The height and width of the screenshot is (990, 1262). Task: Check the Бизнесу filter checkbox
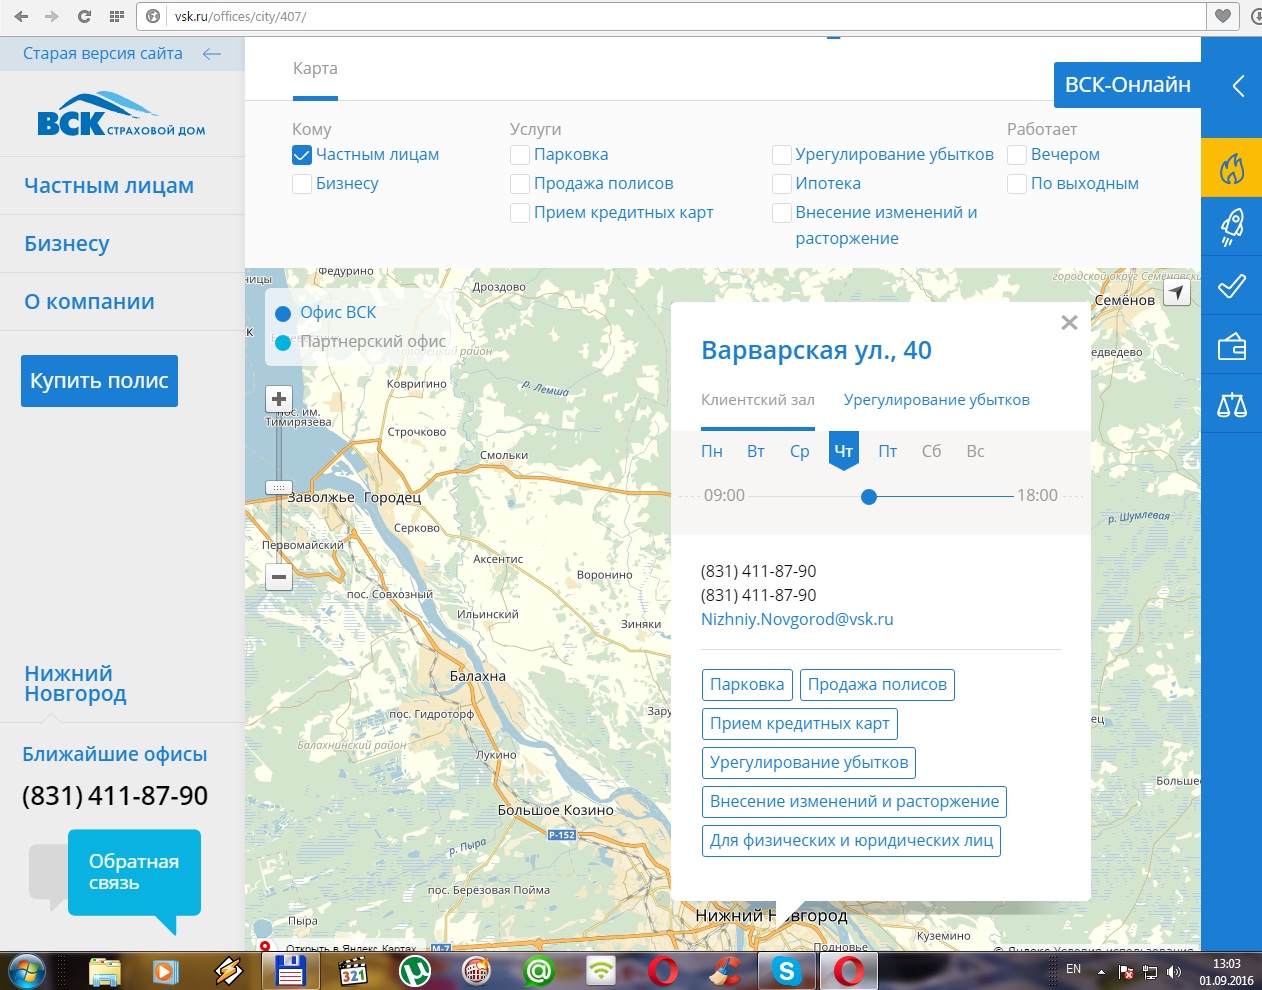click(x=302, y=184)
